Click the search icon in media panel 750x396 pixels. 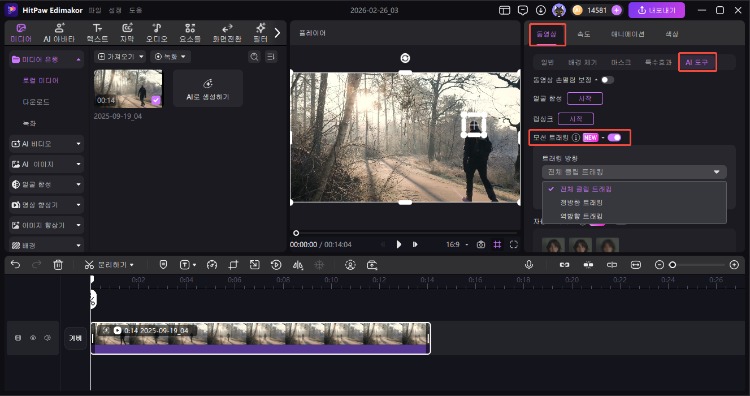pos(254,57)
